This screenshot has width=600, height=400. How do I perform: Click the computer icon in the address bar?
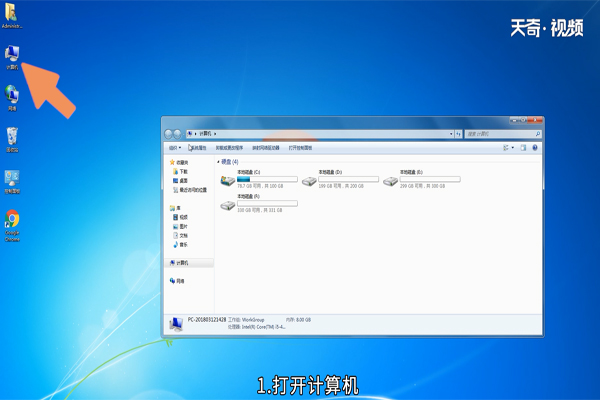pyautogui.click(x=190, y=134)
